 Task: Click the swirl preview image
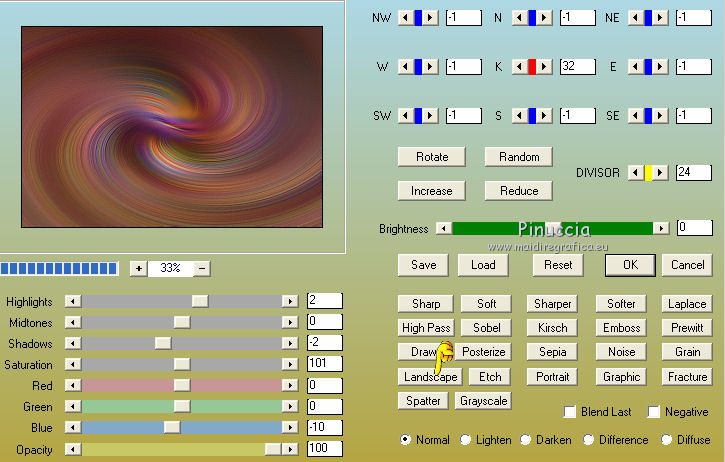click(172, 127)
